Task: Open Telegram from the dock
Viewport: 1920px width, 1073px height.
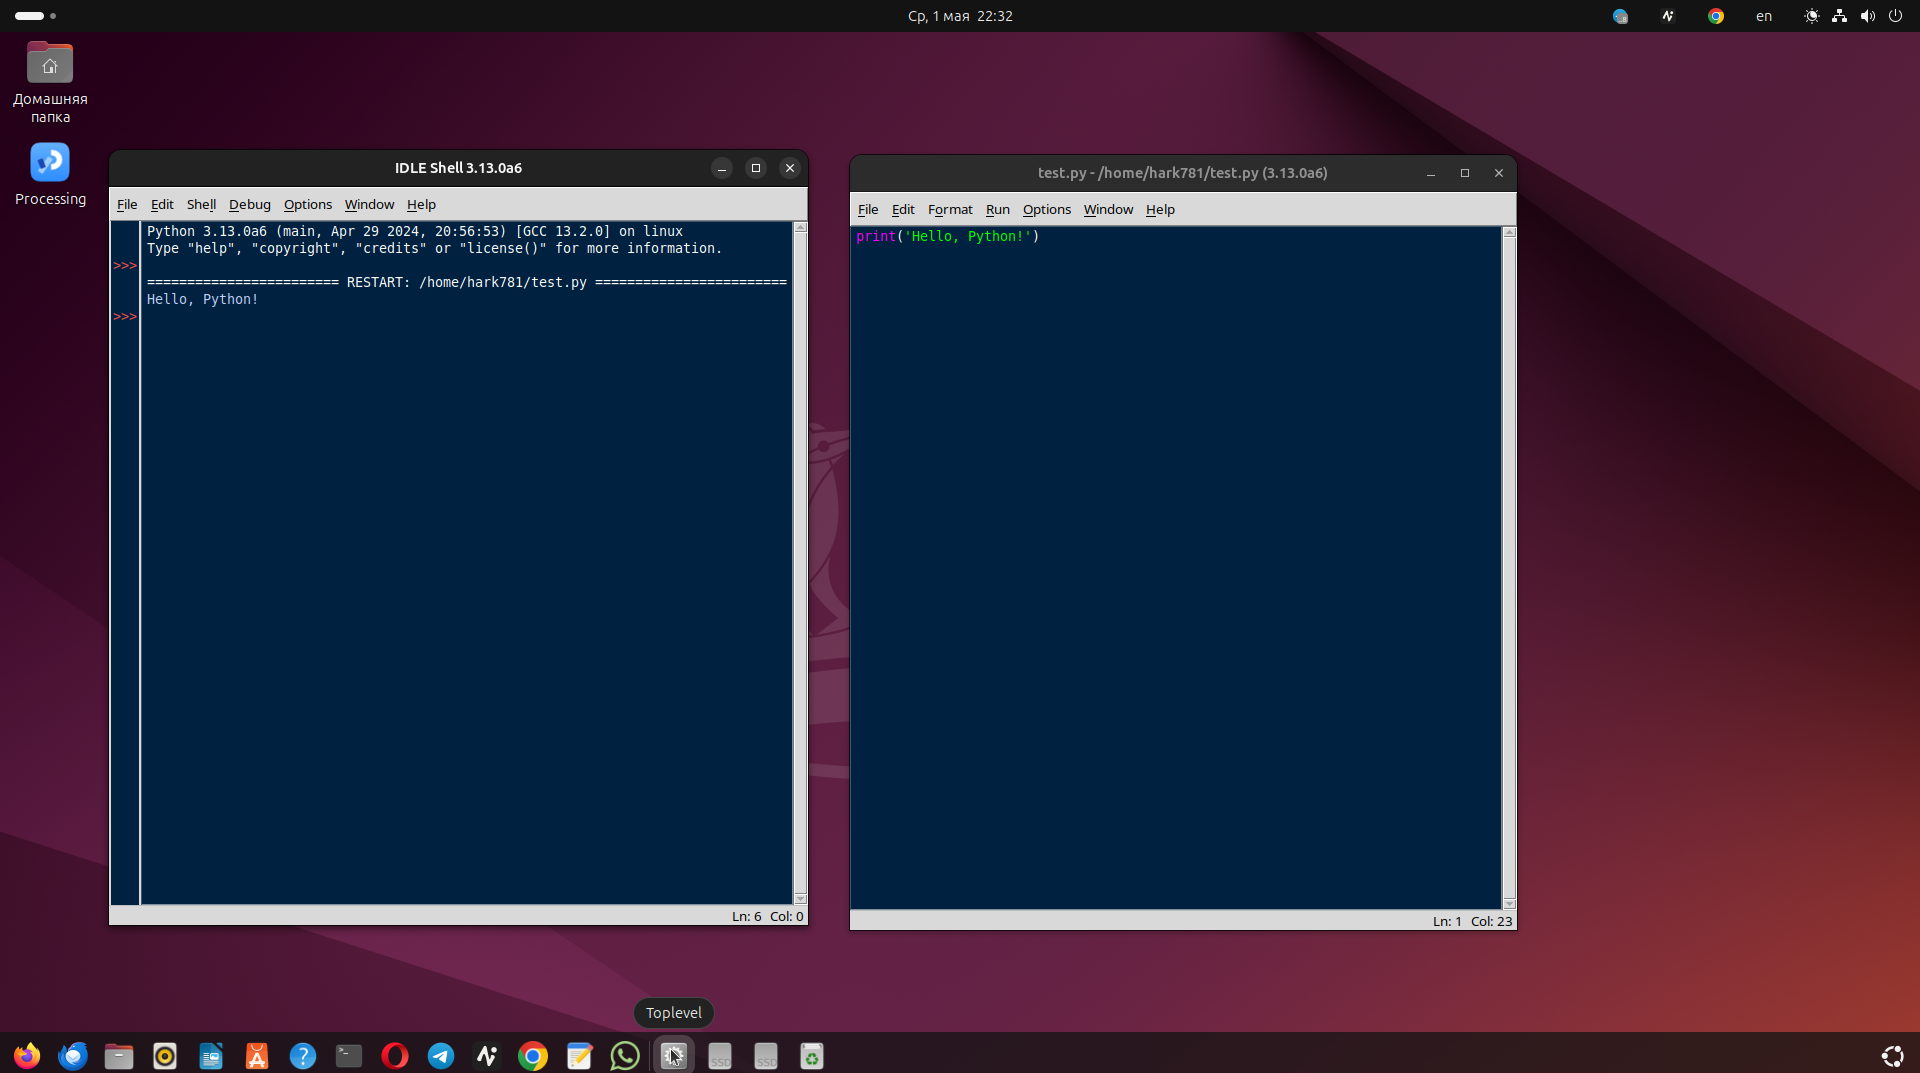Action: (x=441, y=1056)
